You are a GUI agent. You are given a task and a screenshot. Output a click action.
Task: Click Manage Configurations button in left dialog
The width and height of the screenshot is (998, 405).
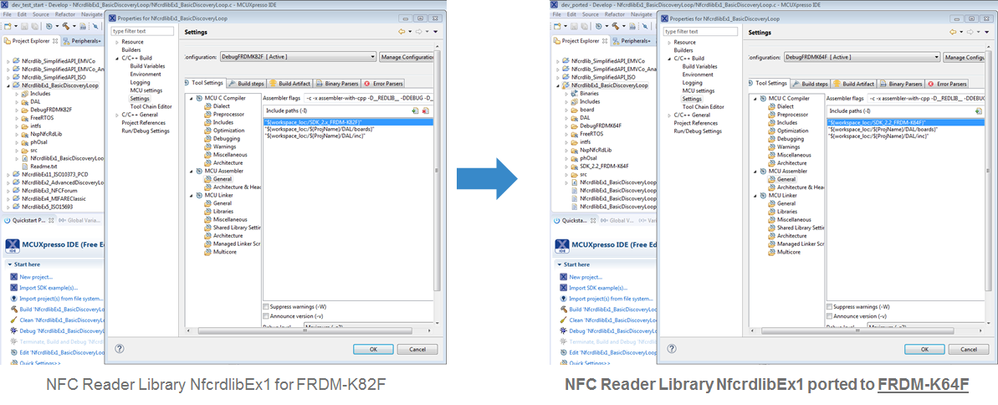tap(407, 57)
